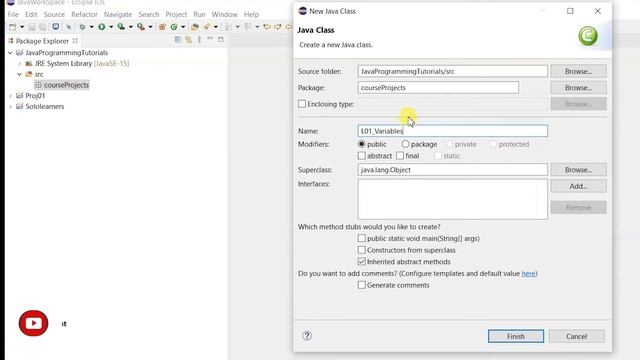Open the New dropdown arrow beside New icon
This screenshot has height=360, width=640.
[22, 27]
